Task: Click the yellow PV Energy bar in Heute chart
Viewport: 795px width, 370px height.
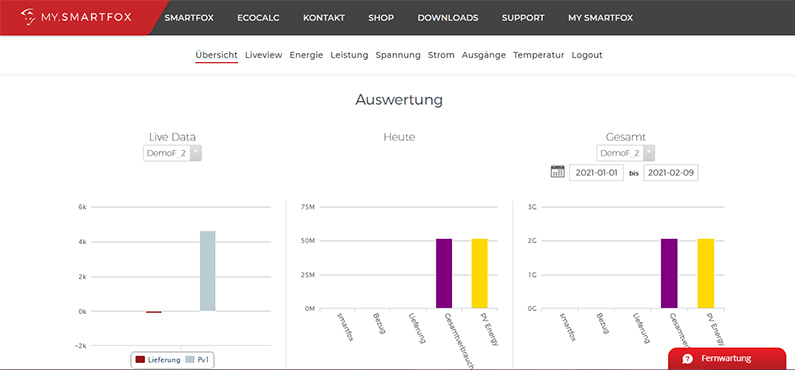Action: click(480, 273)
